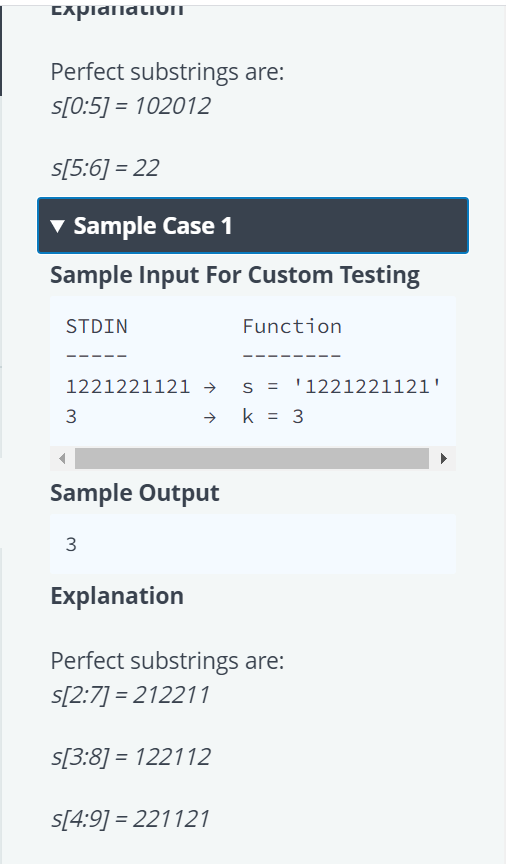The image size is (506, 864).
Task: Click the STDIN column header
Action: [96, 326]
